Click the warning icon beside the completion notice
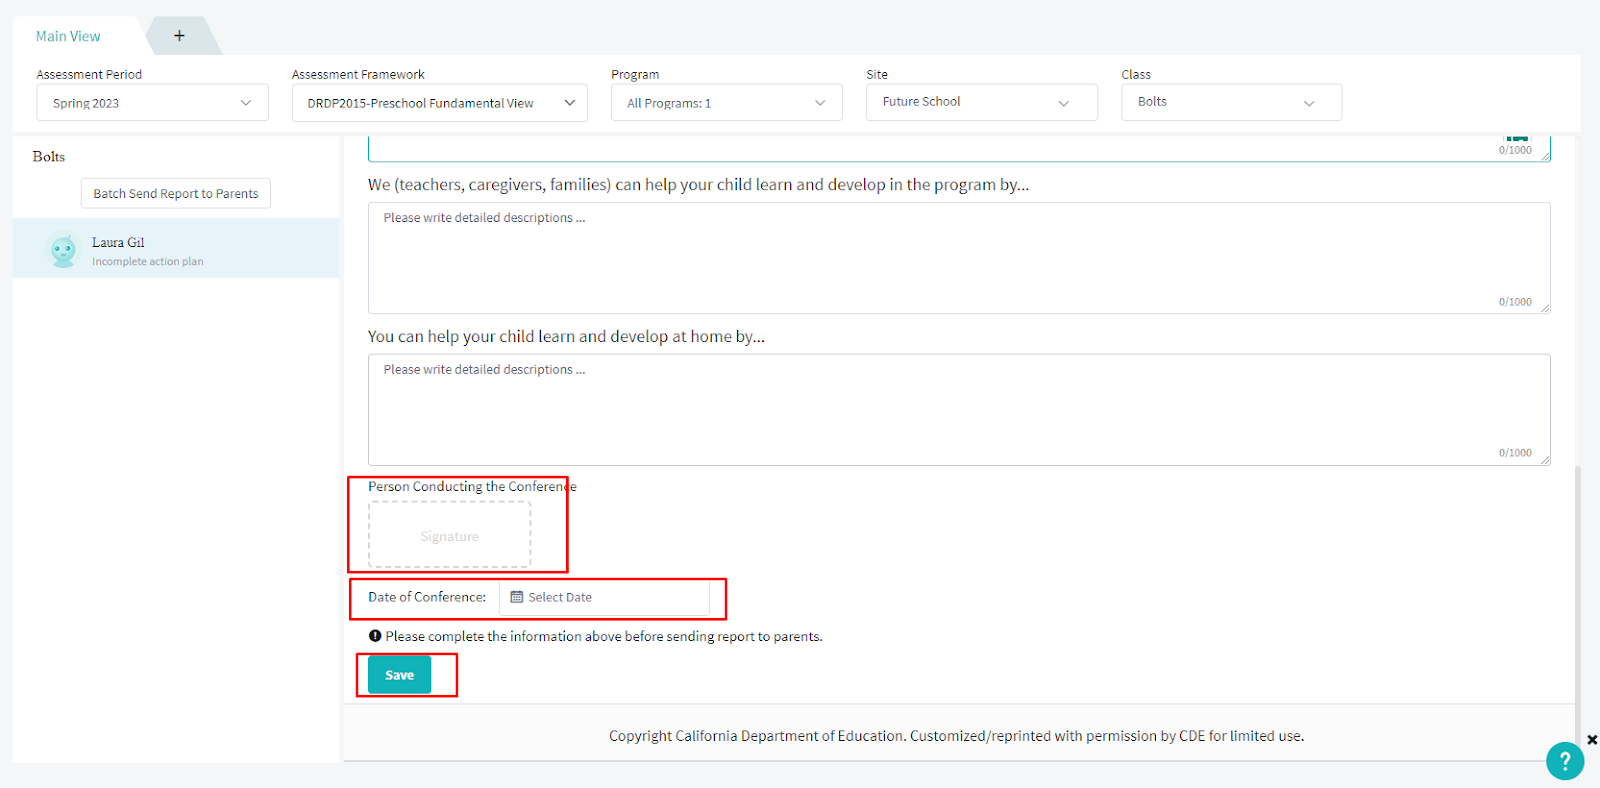 click(375, 636)
